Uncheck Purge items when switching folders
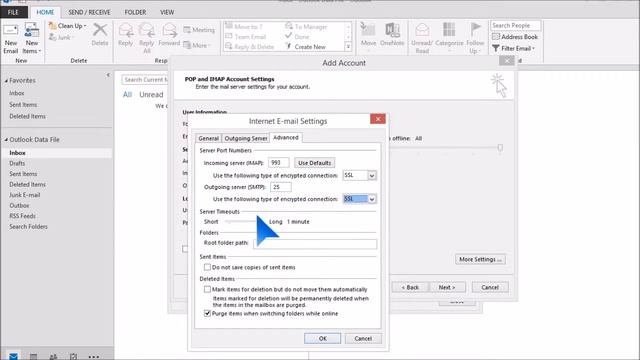Viewport: 640px width, 360px height. click(207, 313)
